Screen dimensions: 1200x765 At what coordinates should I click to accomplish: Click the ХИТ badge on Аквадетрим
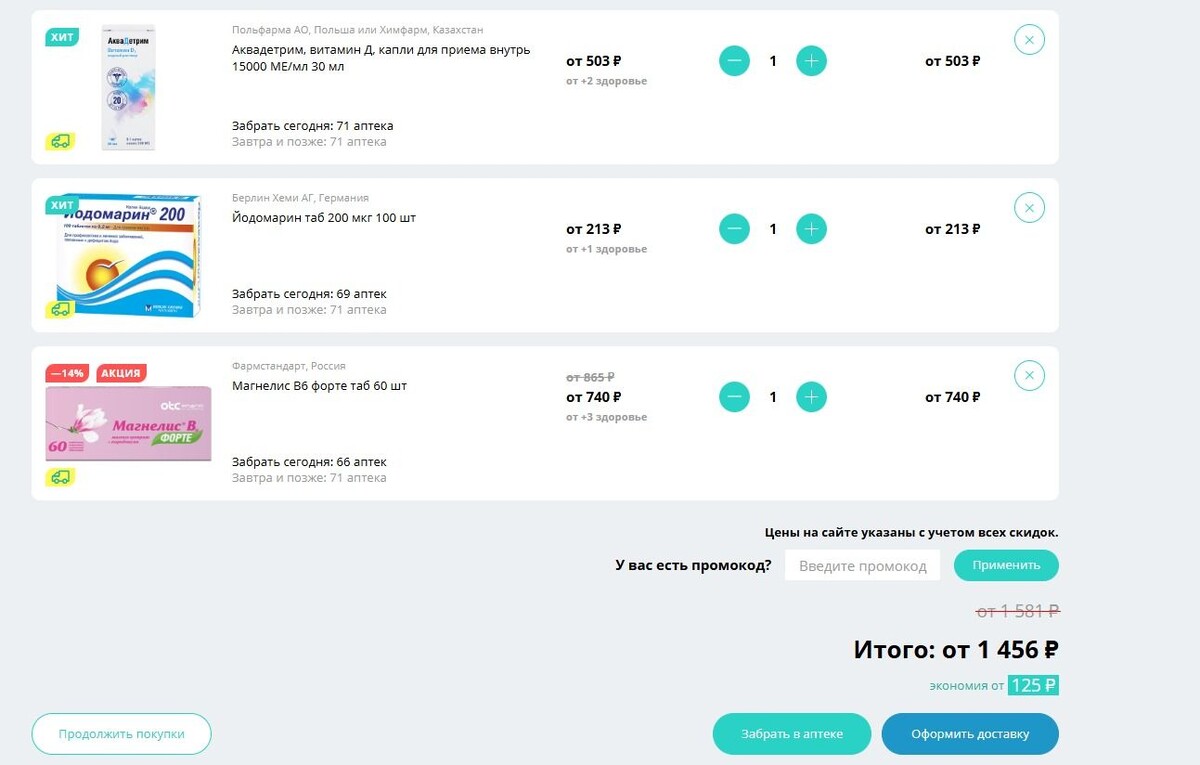tap(62, 37)
